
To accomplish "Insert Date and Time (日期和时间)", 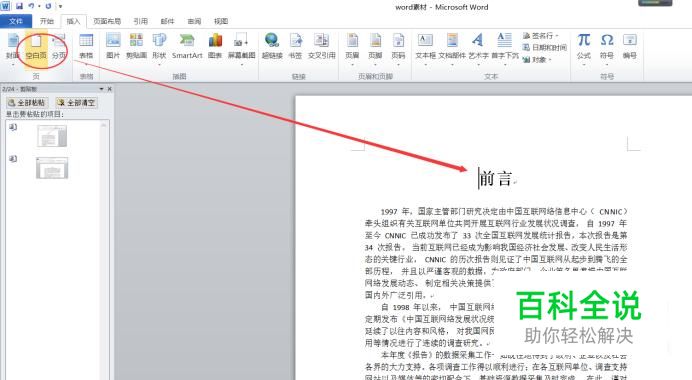I will (545, 47).
